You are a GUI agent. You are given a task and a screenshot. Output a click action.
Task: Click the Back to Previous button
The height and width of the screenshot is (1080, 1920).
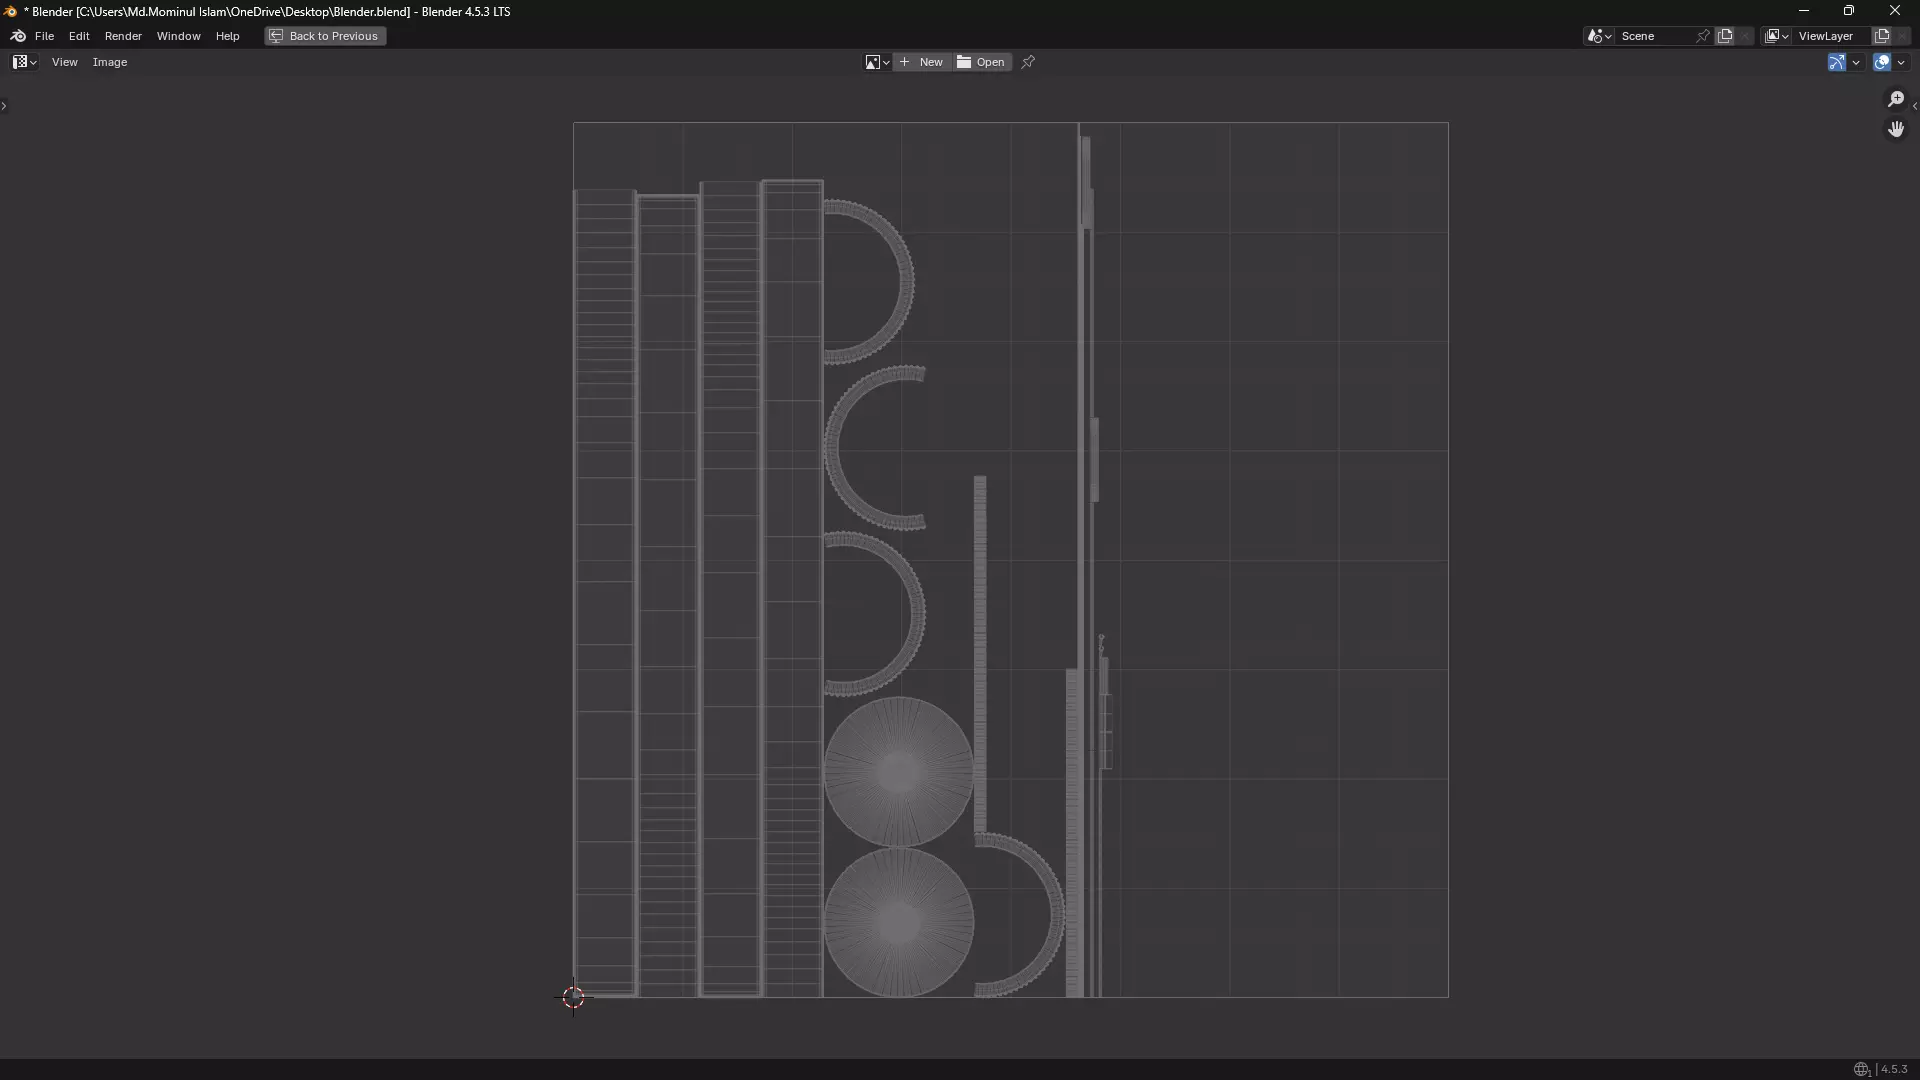pos(325,36)
